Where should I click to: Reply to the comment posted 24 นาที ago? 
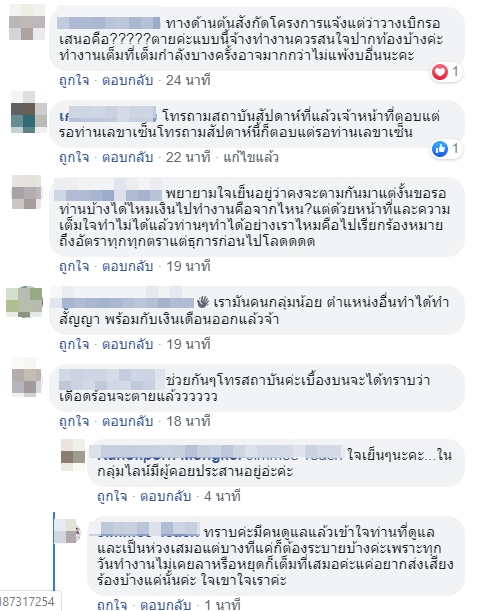point(127,80)
